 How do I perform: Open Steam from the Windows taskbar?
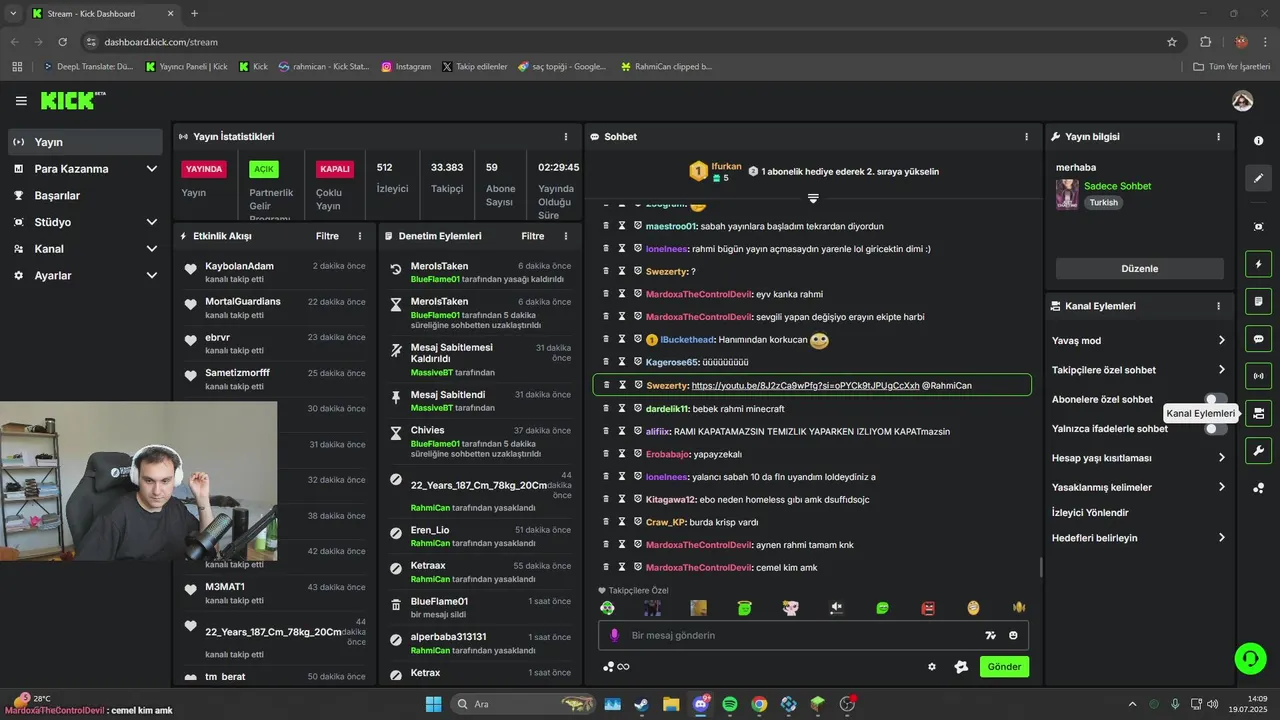click(641, 704)
